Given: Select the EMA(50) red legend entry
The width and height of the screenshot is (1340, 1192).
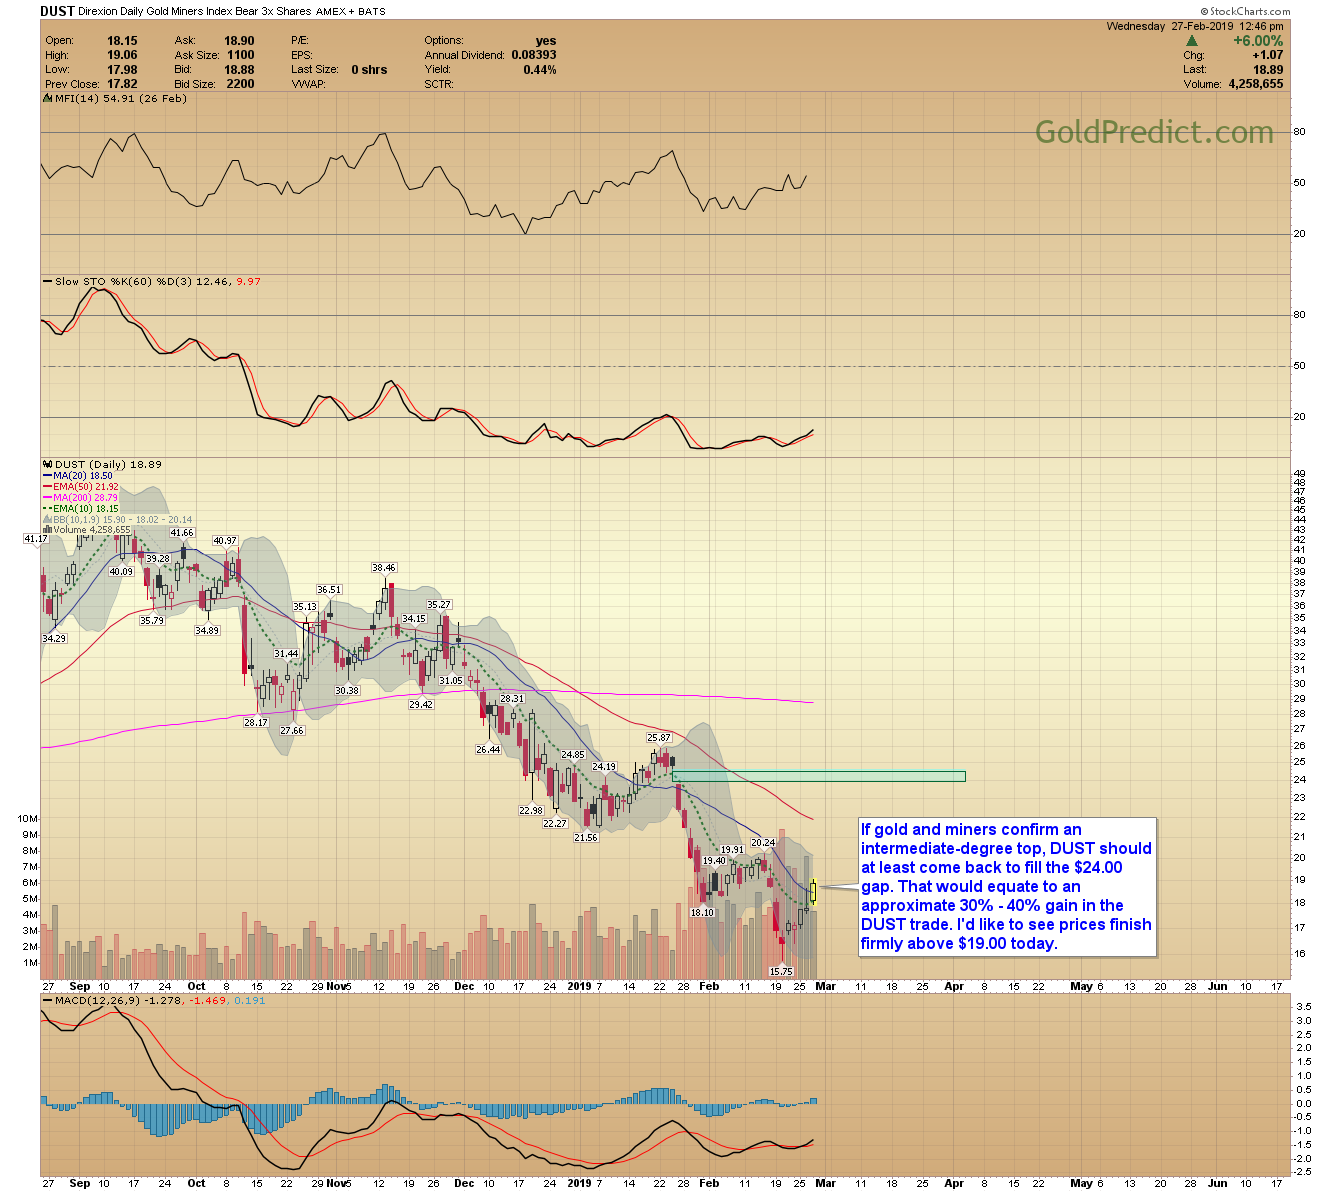Looking at the screenshot, I should point(81,487).
